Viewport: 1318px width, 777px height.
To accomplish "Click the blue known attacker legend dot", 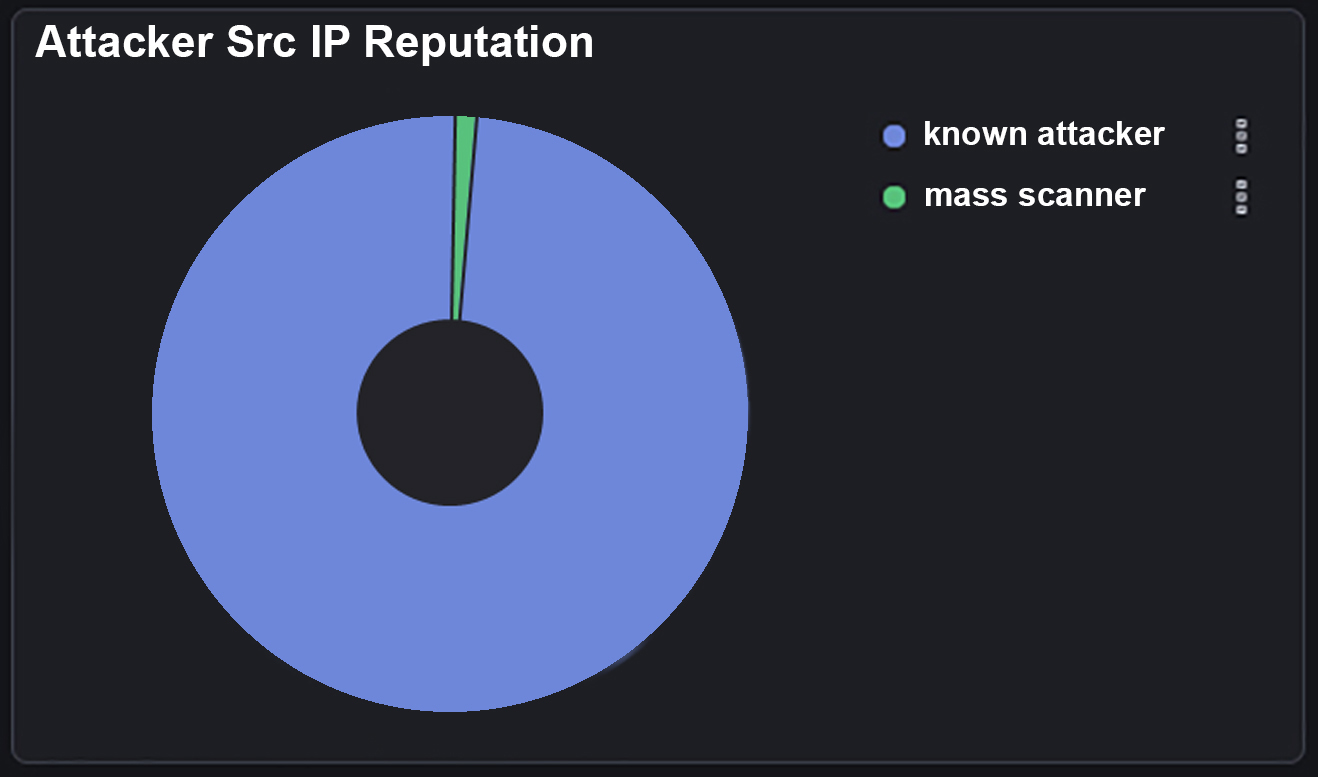I will tap(893, 136).
